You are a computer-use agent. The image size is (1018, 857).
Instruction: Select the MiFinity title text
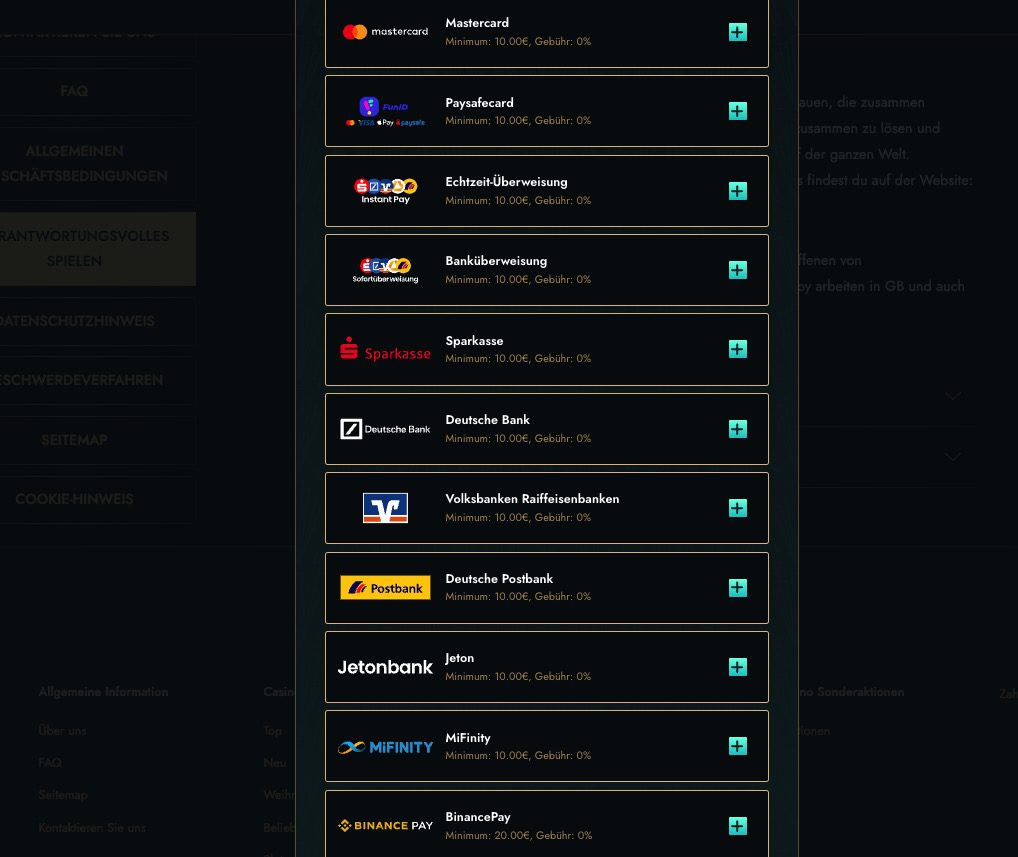[468, 738]
